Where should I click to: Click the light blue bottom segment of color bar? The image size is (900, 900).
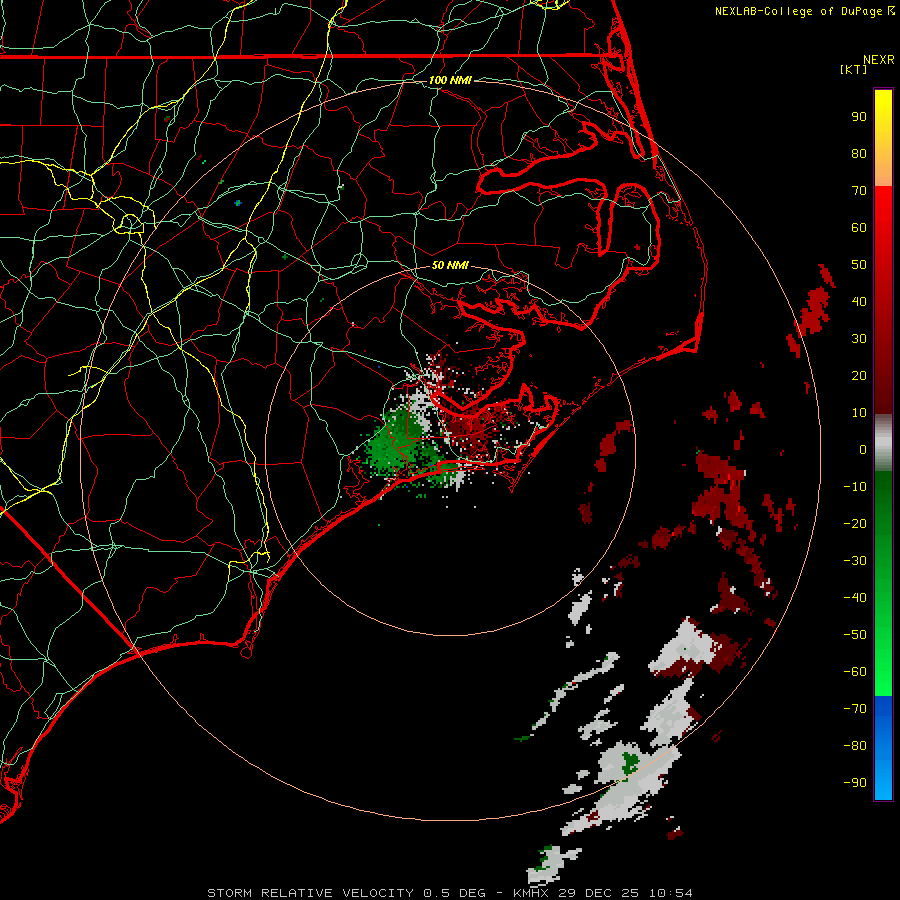pyautogui.click(x=883, y=783)
